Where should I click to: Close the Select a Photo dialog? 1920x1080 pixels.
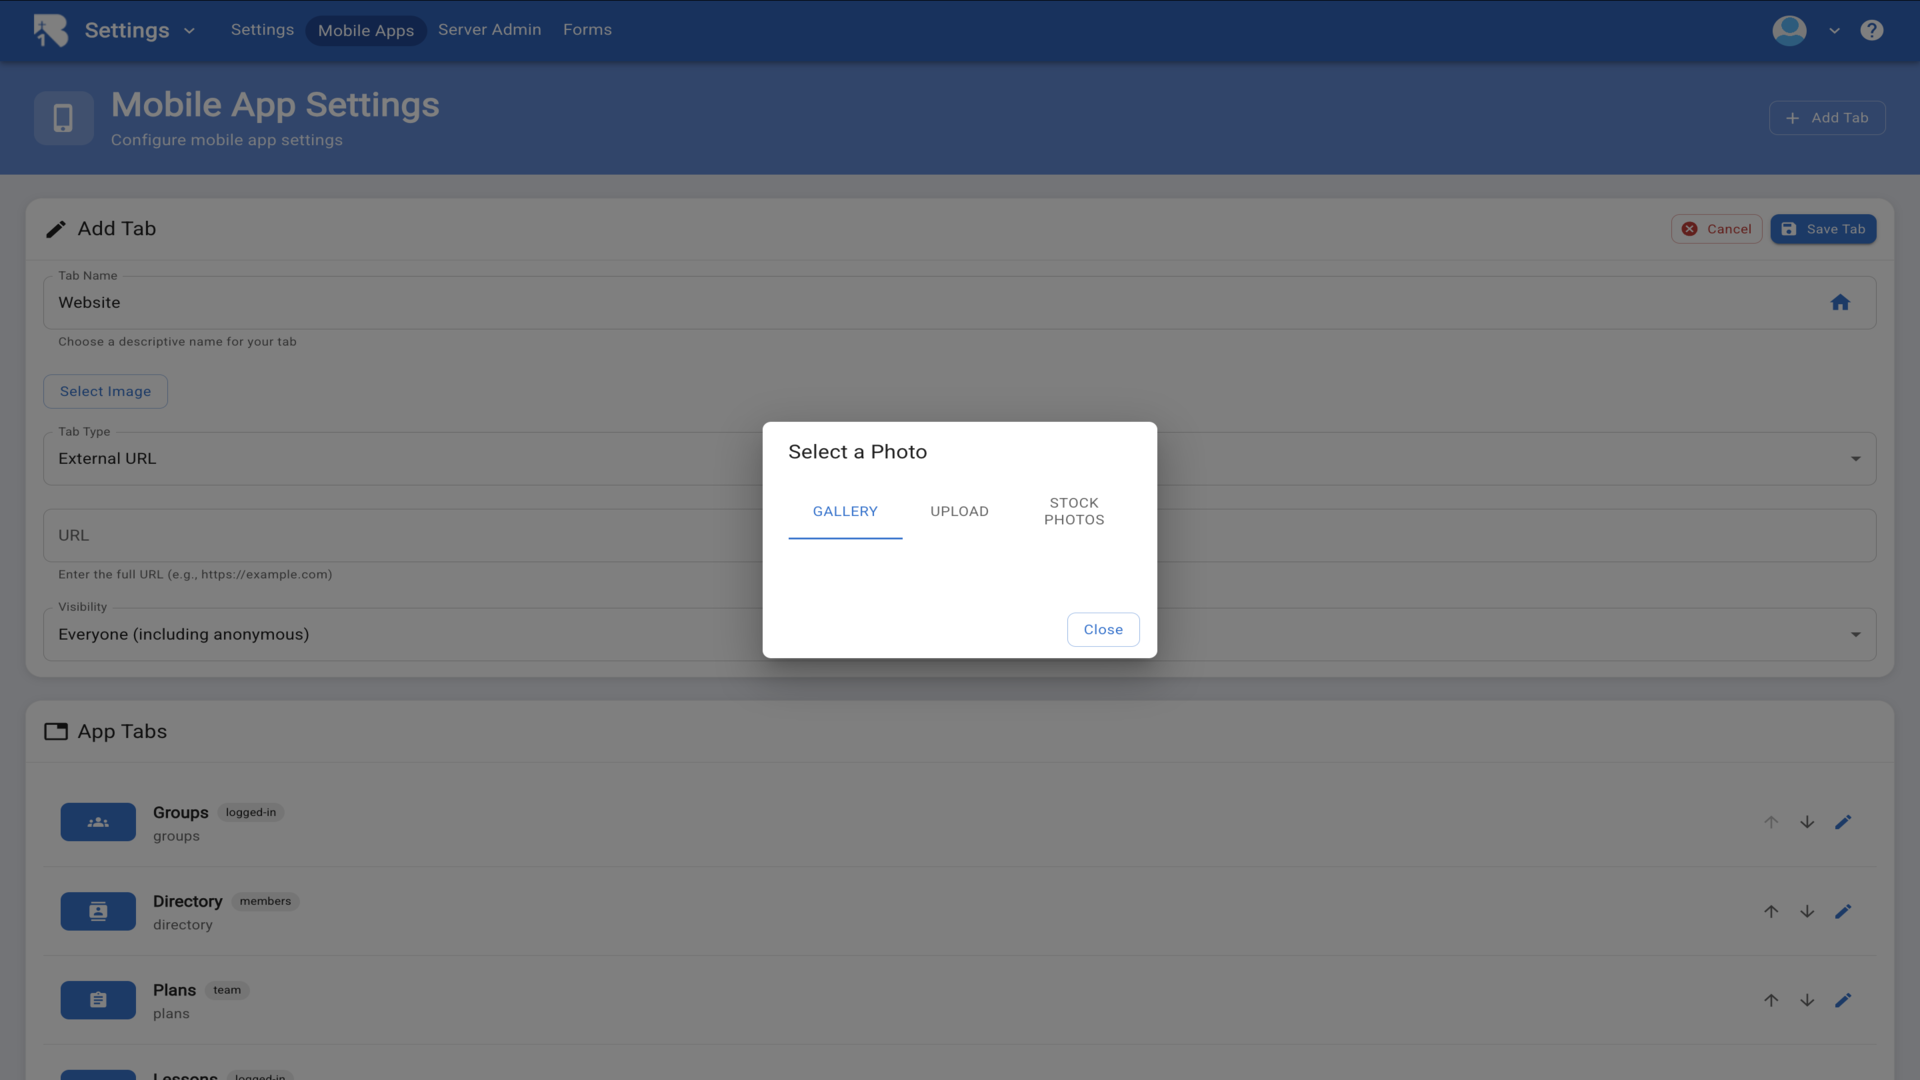[1103, 629]
